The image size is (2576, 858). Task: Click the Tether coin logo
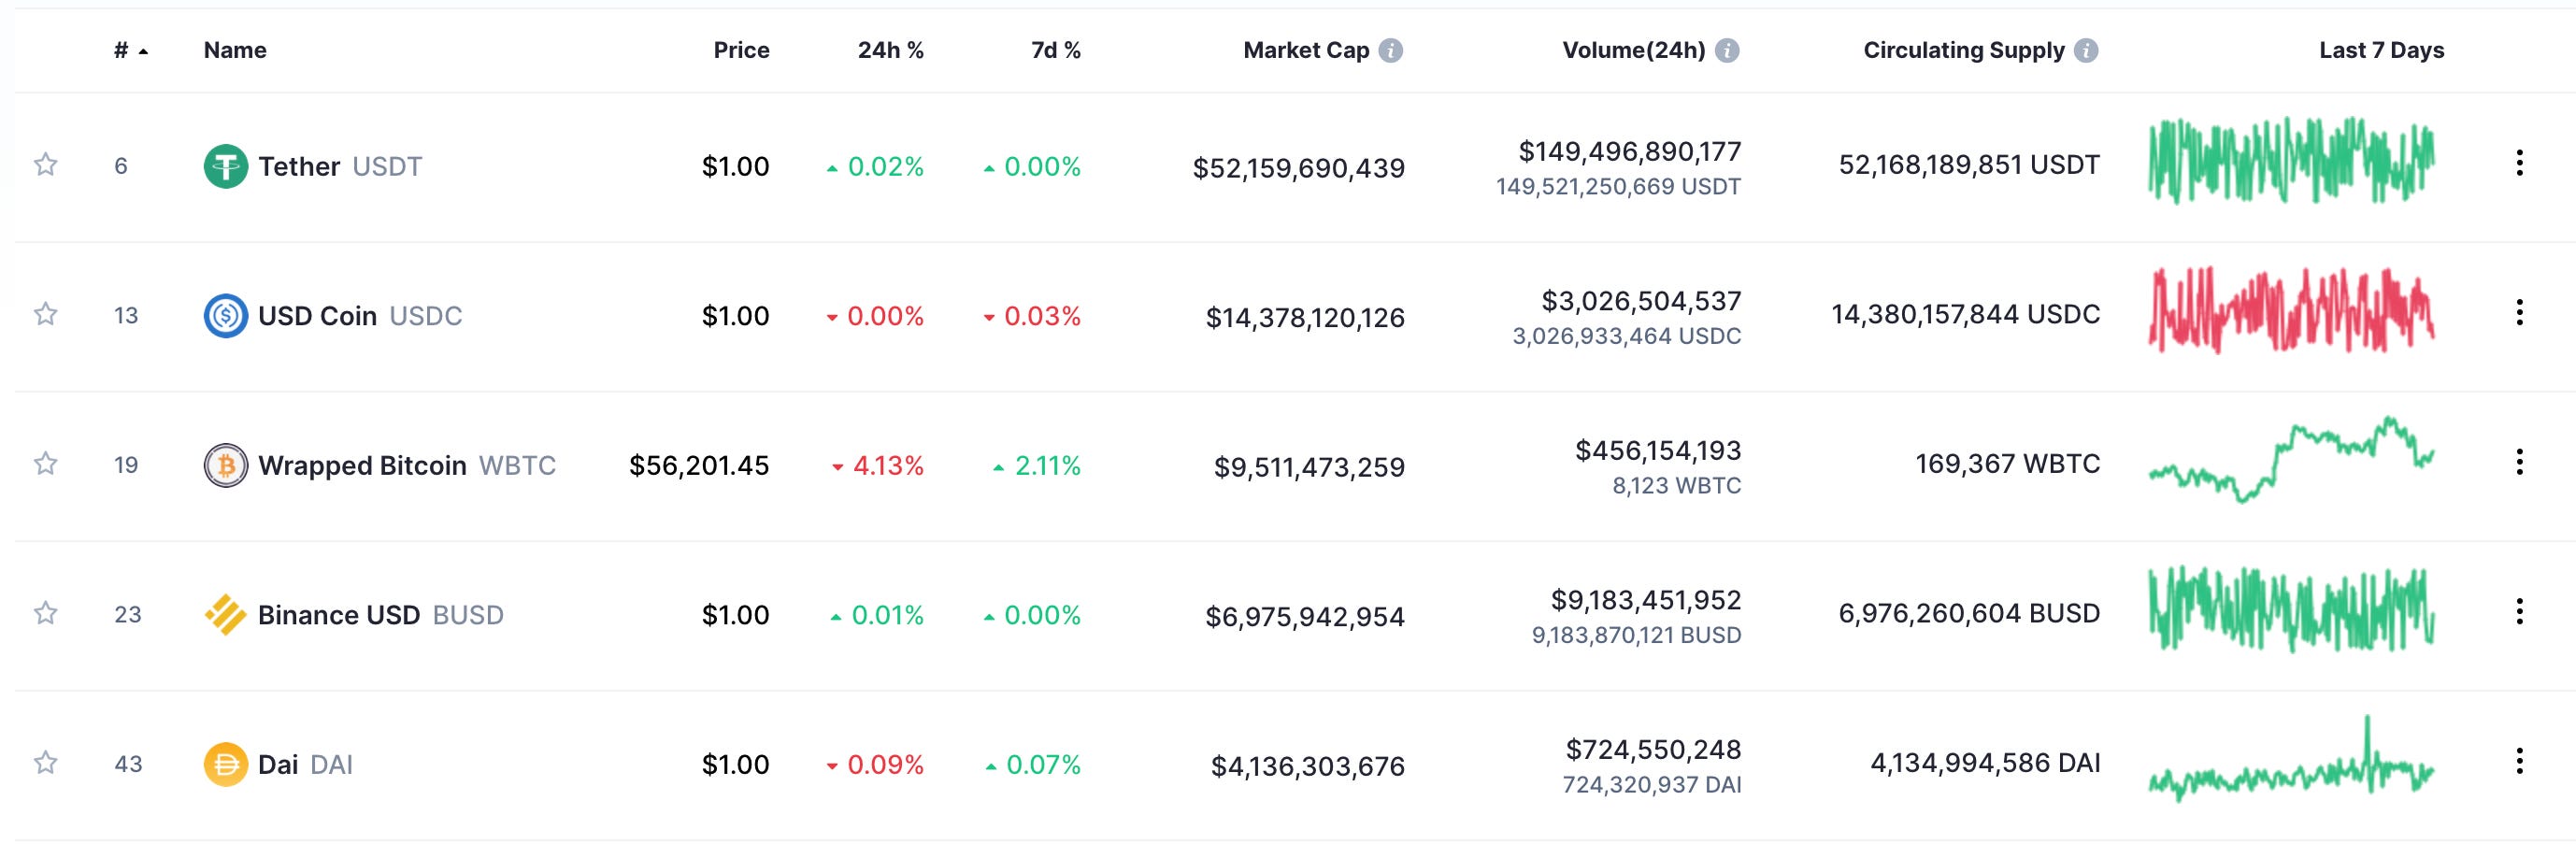[x=226, y=166]
